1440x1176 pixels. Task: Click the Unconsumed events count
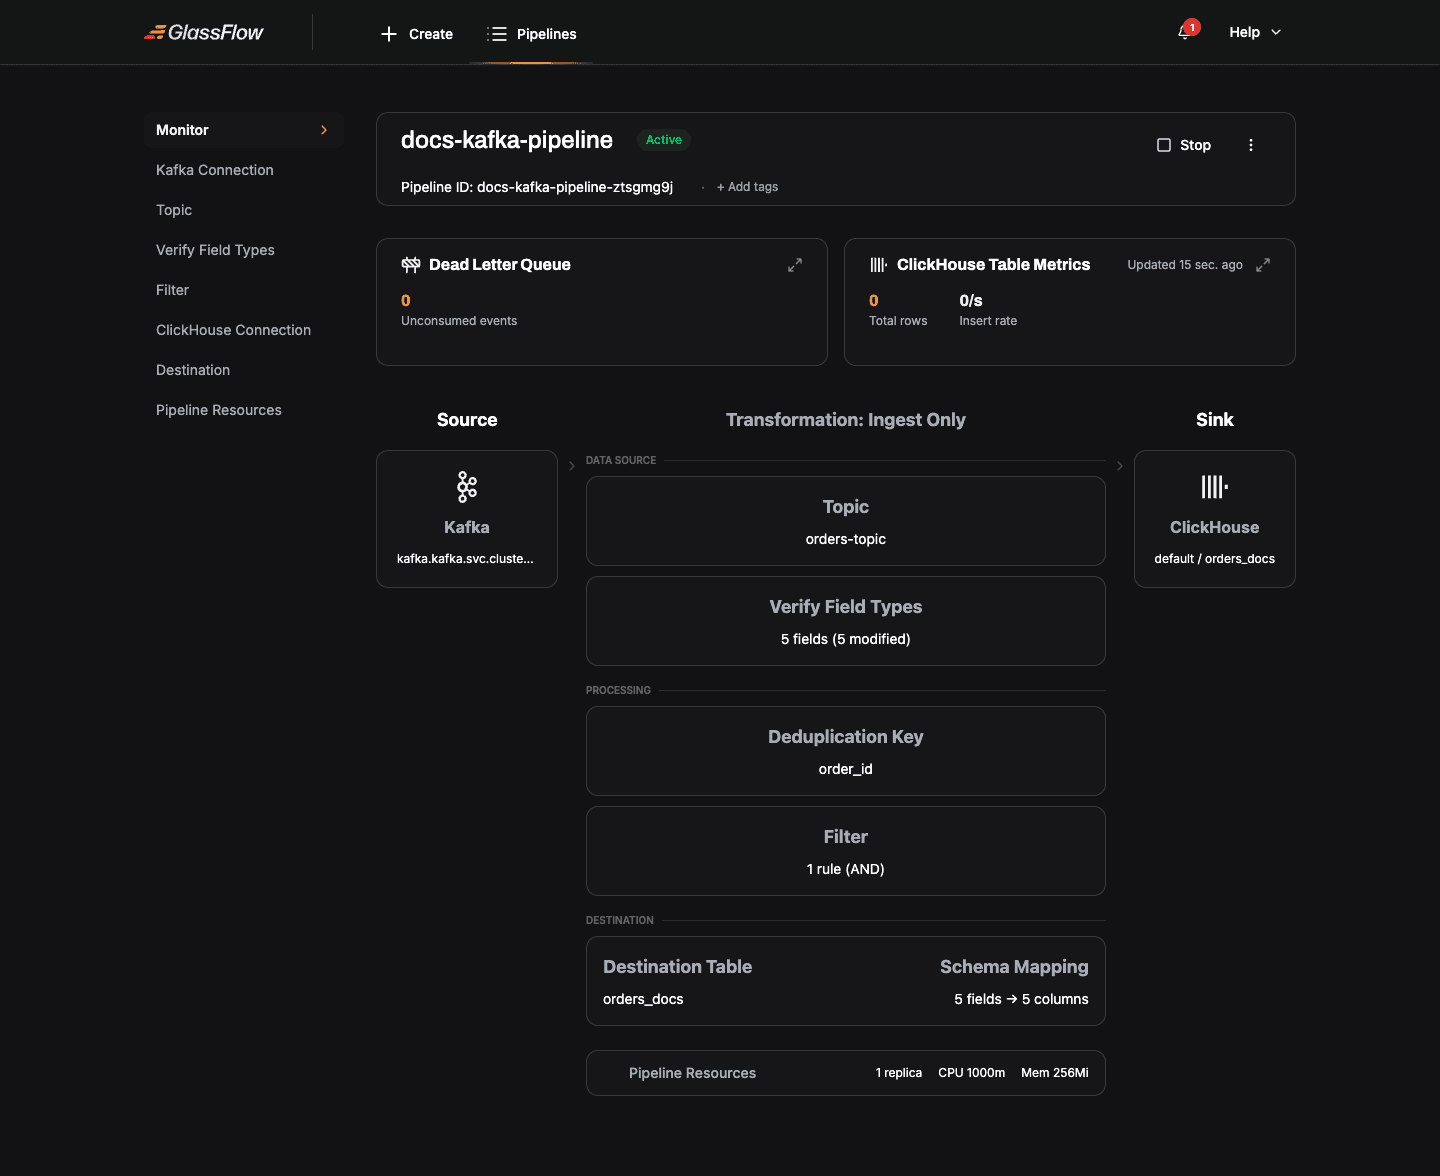coord(406,300)
